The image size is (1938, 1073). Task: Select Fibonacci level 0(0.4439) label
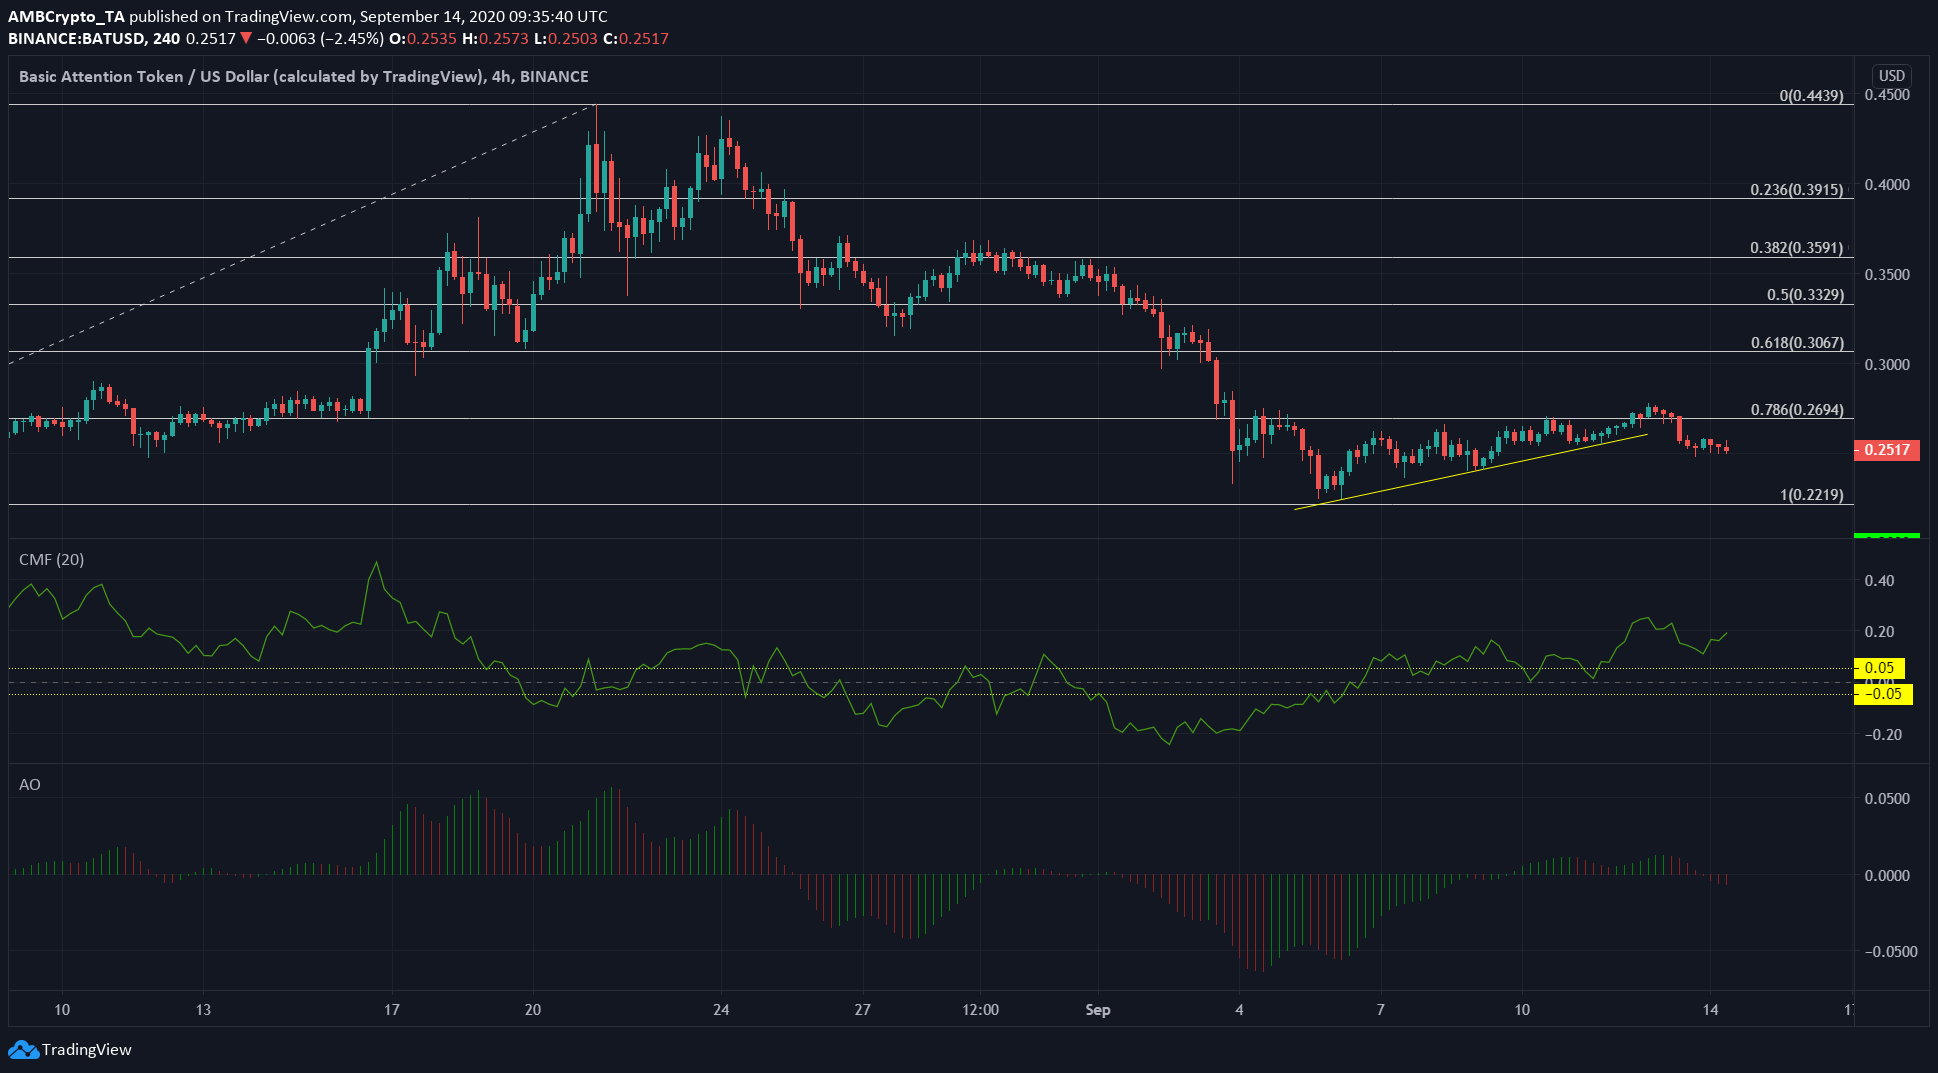point(1811,96)
